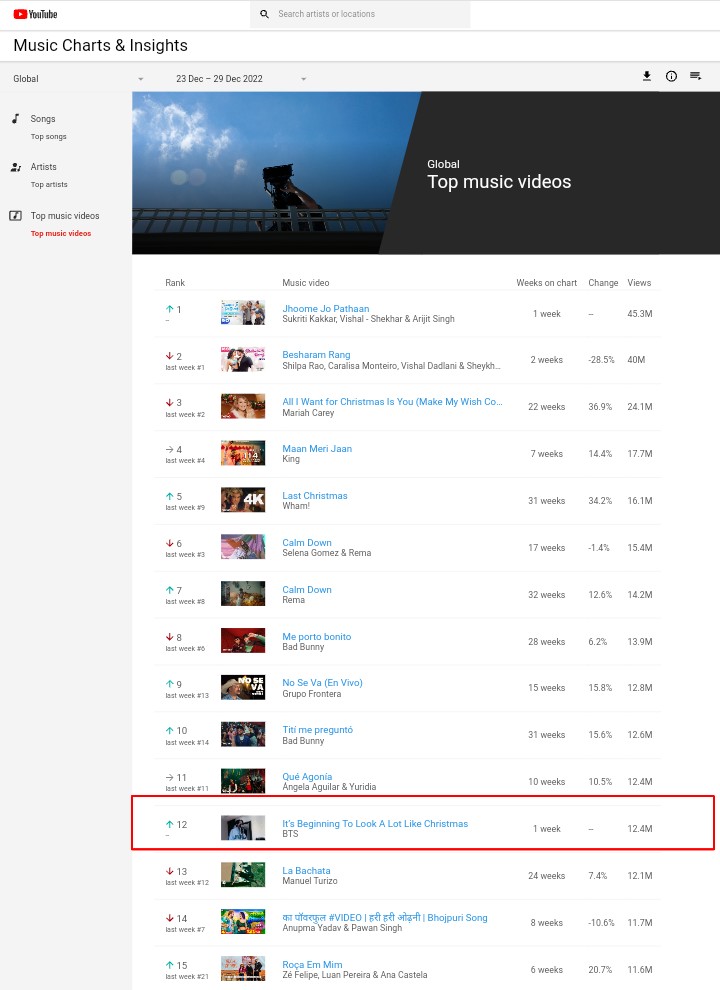The width and height of the screenshot is (720, 990).
Task: Click Mariah Carey video thumbnail
Action: (243, 407)
